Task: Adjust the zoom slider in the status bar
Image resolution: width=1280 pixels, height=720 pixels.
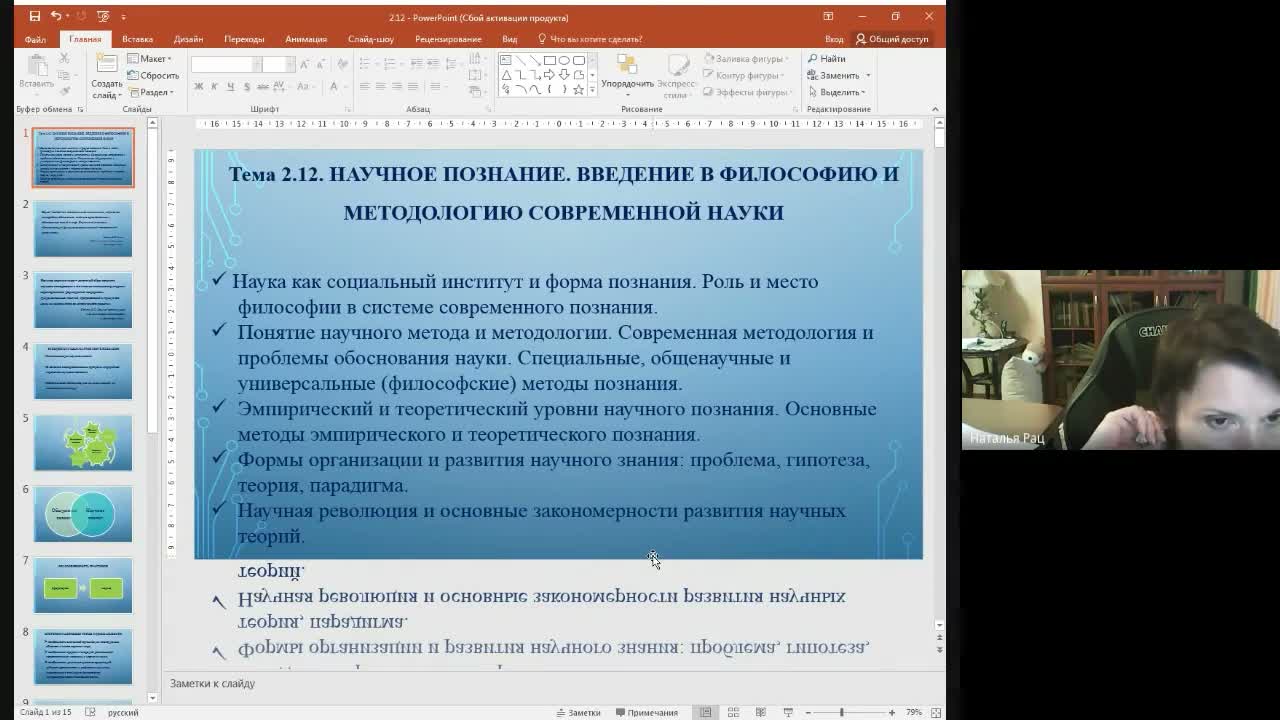Action: coord(842,712)
